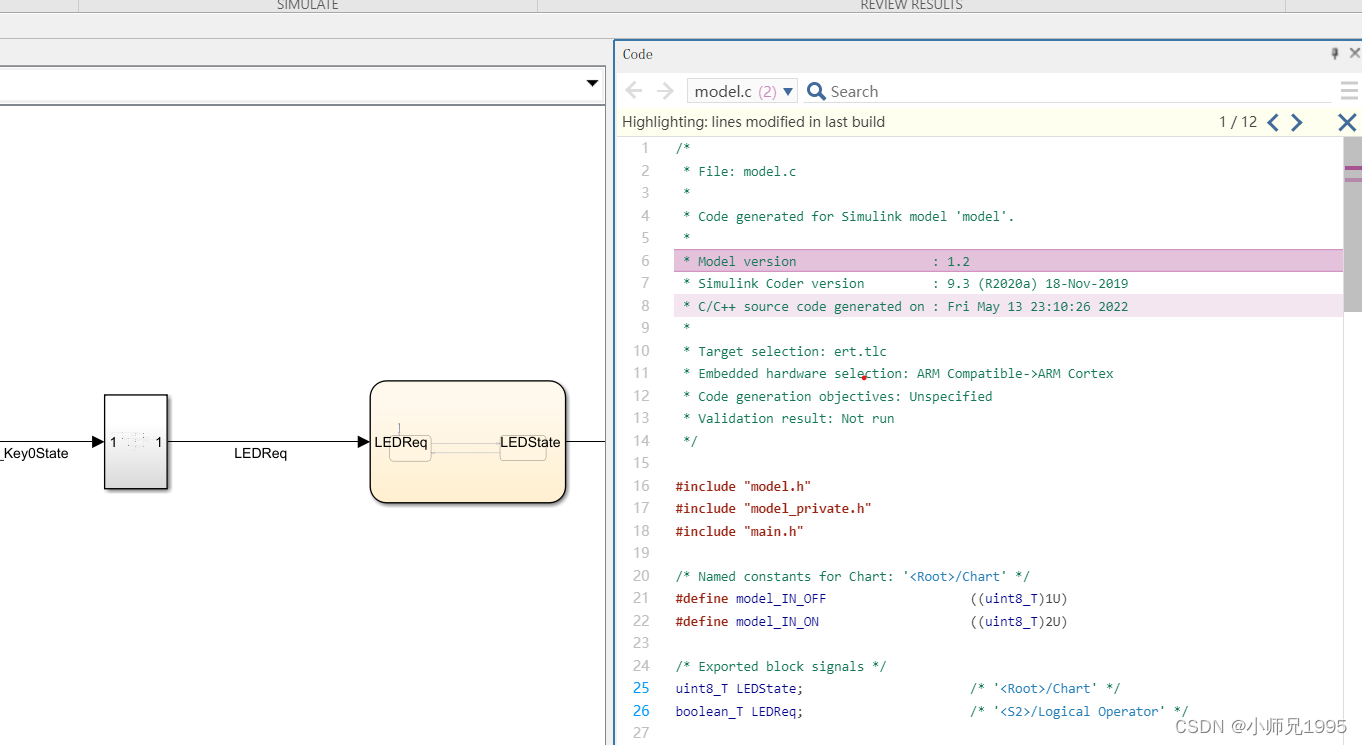
Task: Jump to next highlighted change
Action: point(1297,122)
